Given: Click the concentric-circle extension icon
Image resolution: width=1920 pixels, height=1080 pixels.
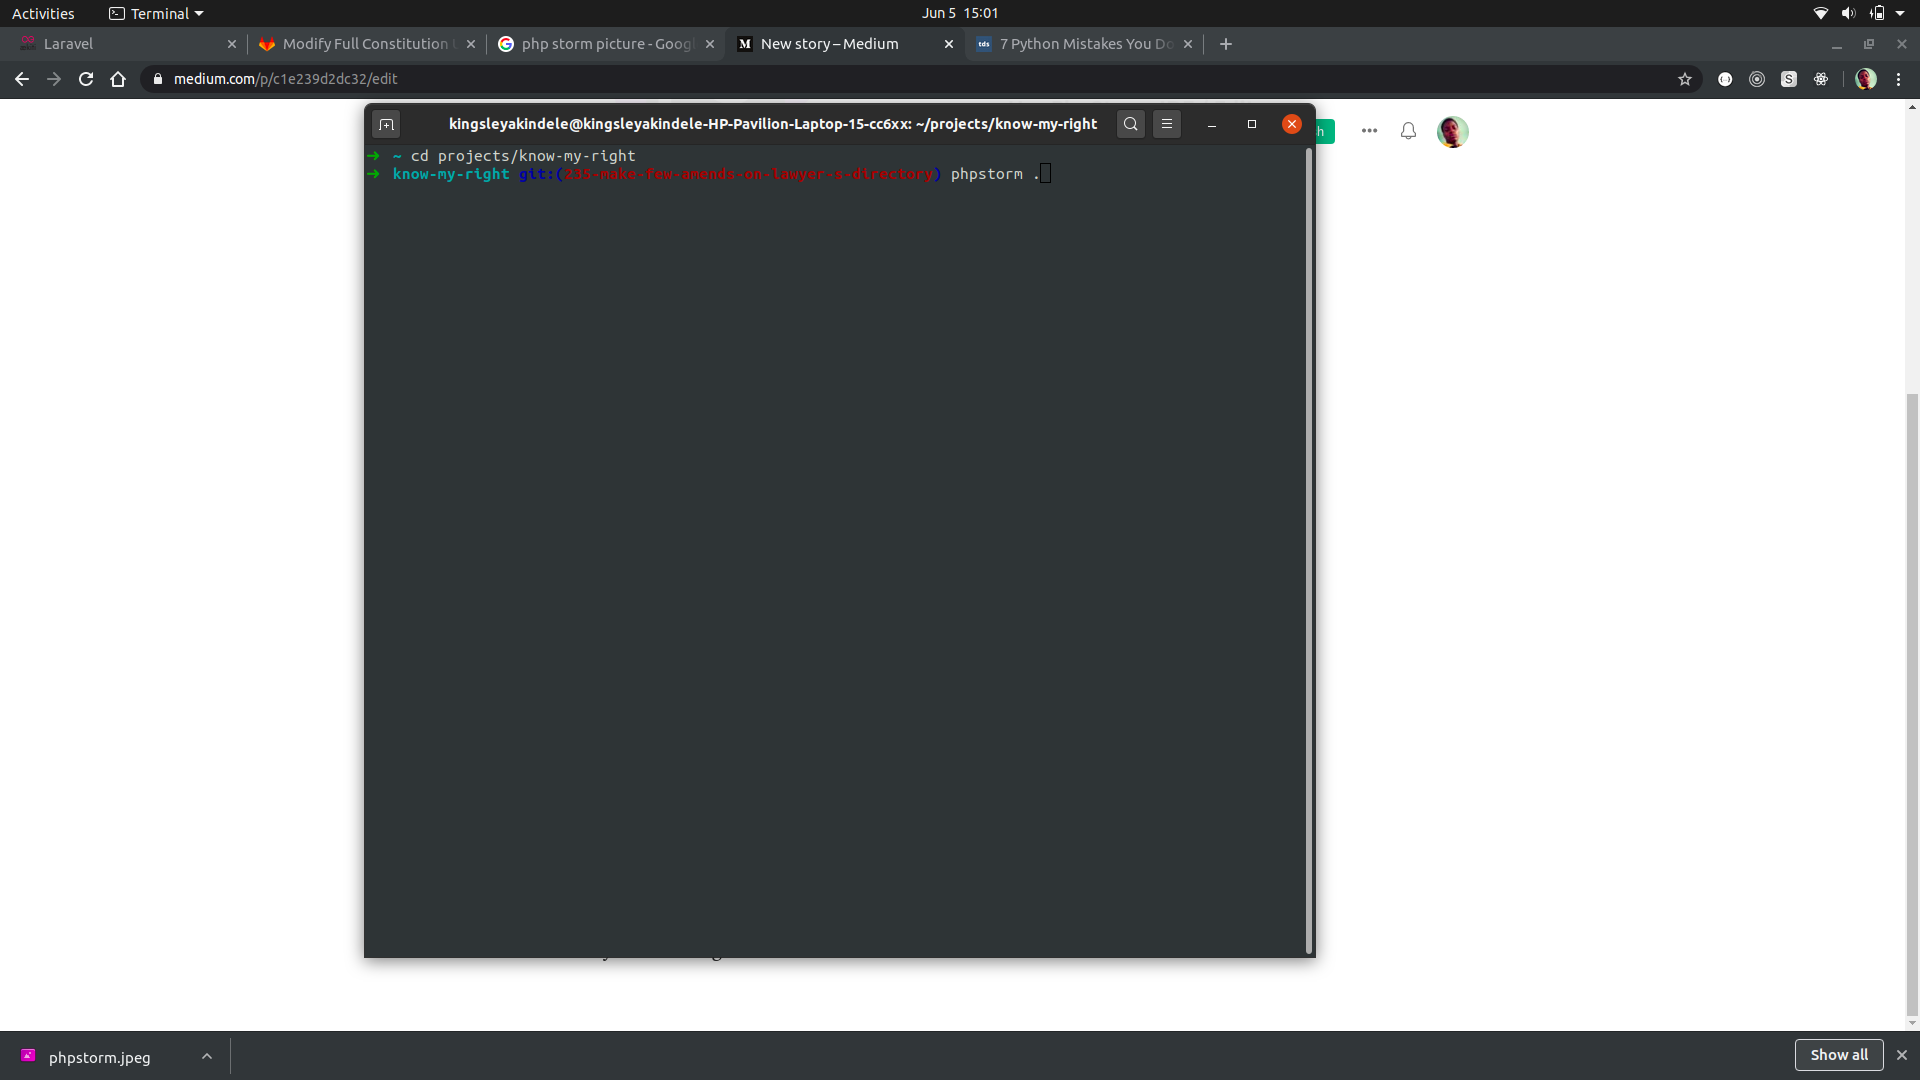Looking at the screenshot, I should coord(1757,79).
